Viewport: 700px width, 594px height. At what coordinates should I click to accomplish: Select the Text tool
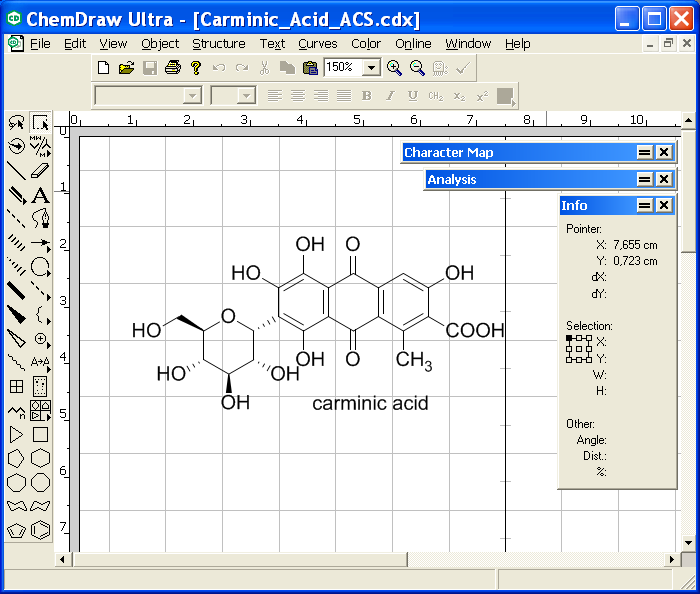coord(40,195)
